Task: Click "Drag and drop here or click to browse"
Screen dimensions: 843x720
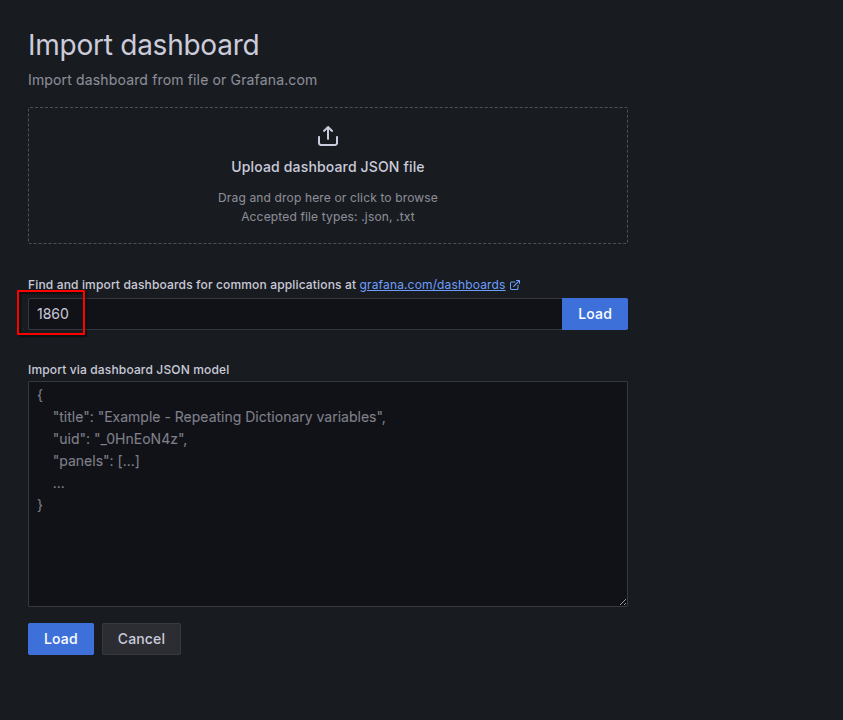Action: [327, 198]
